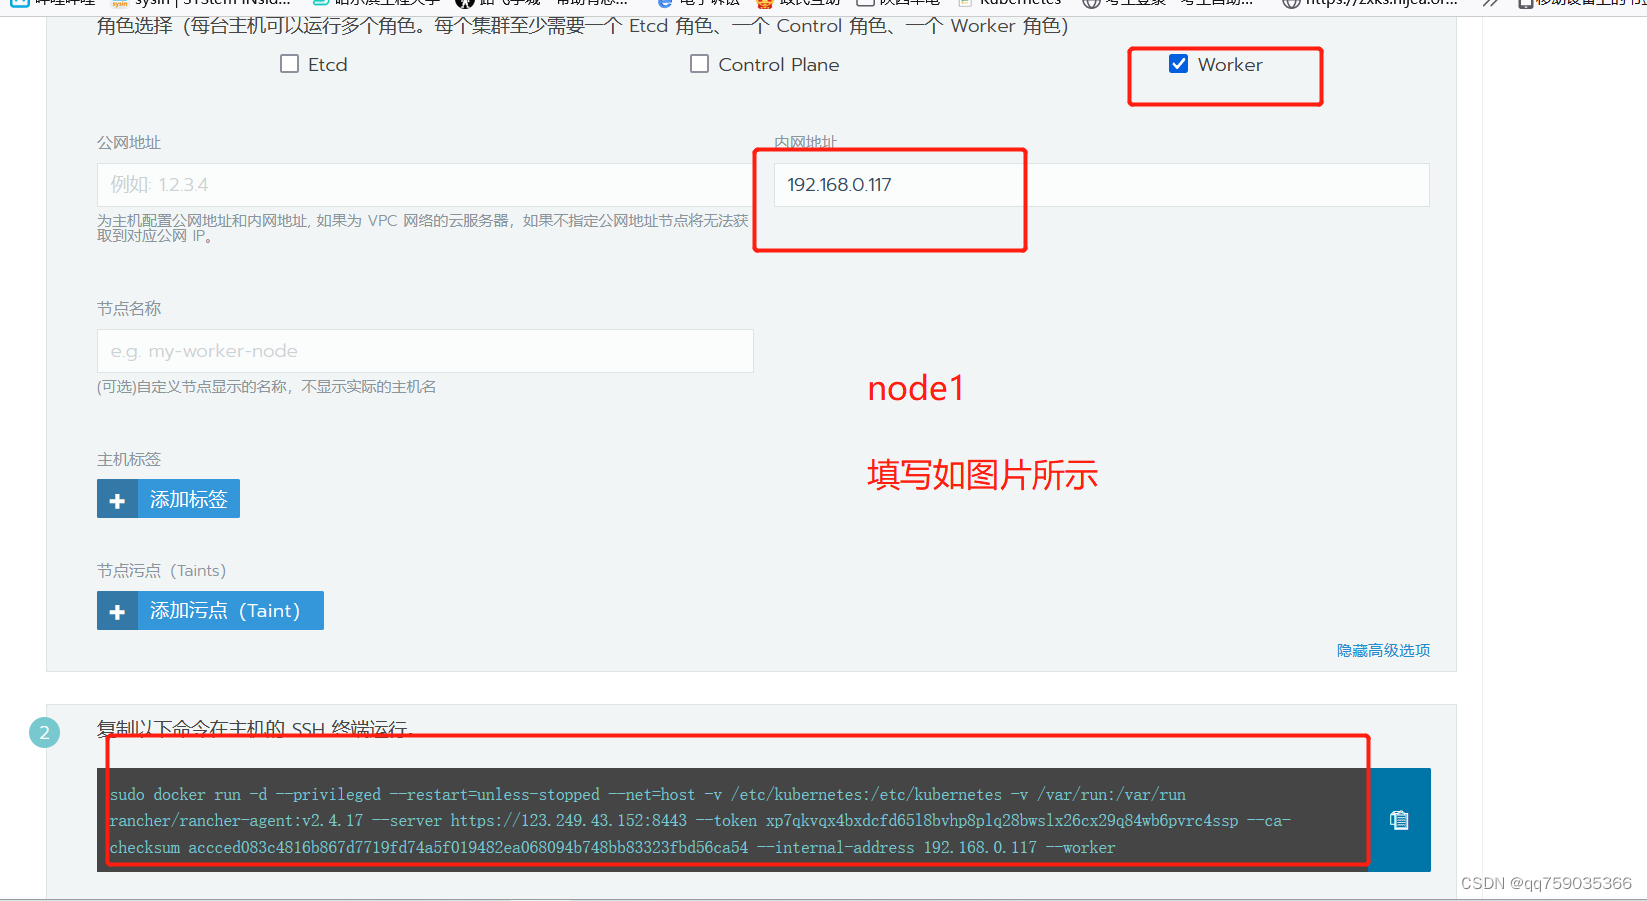Click the 主机标签 section label
This screenshot has width=1647, height=901.
[129, 459]
